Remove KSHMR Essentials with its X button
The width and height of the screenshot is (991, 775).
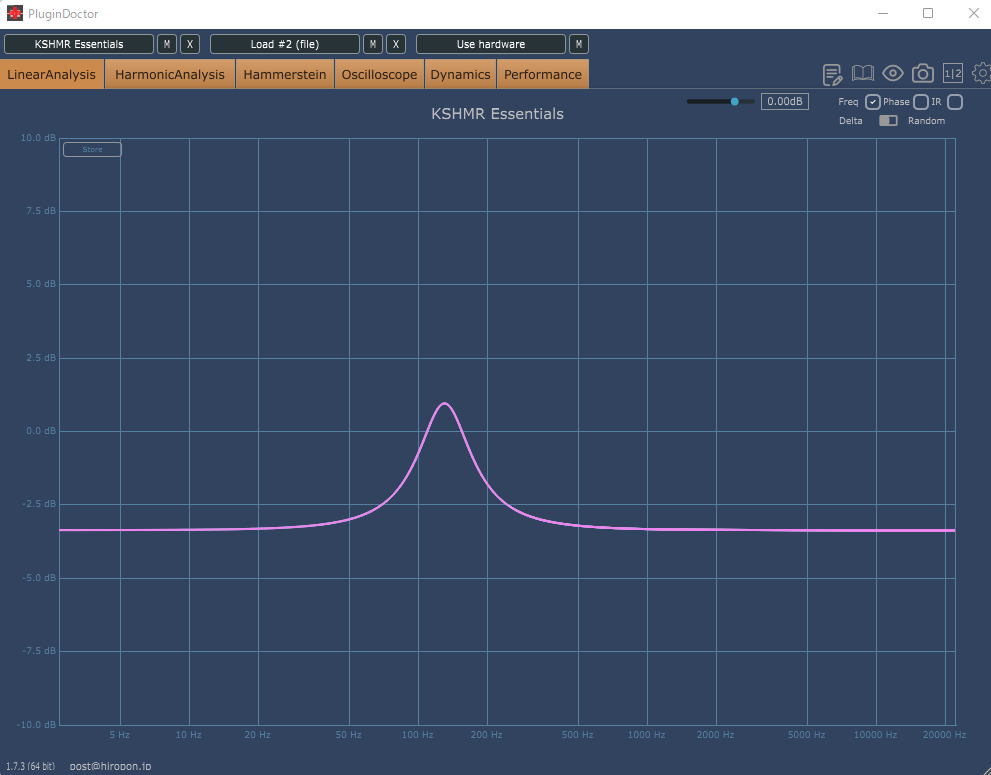(x=190, y=44)
